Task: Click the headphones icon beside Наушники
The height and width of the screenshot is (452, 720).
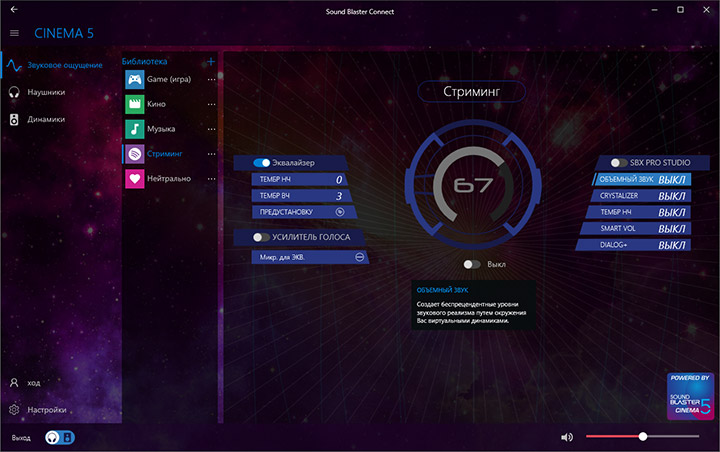Action: 14,92
